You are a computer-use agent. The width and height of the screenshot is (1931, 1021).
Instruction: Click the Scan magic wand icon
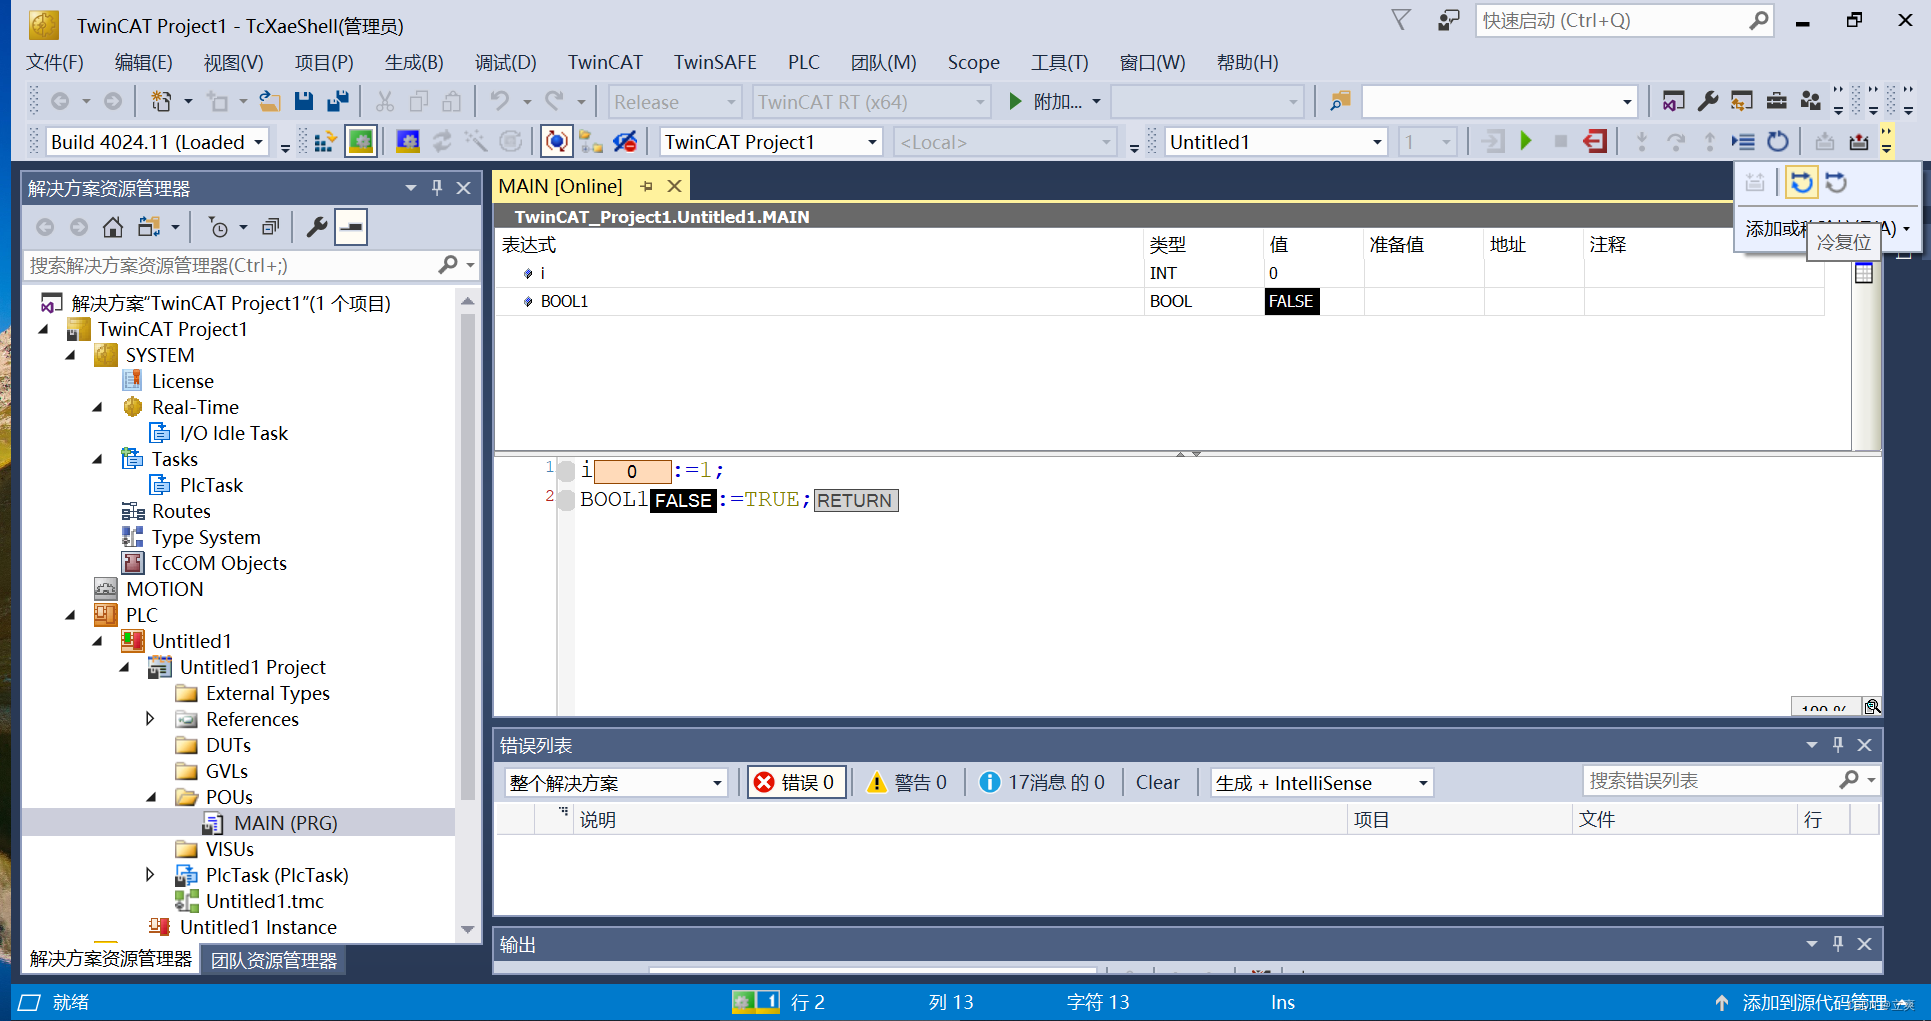(476, 142)
